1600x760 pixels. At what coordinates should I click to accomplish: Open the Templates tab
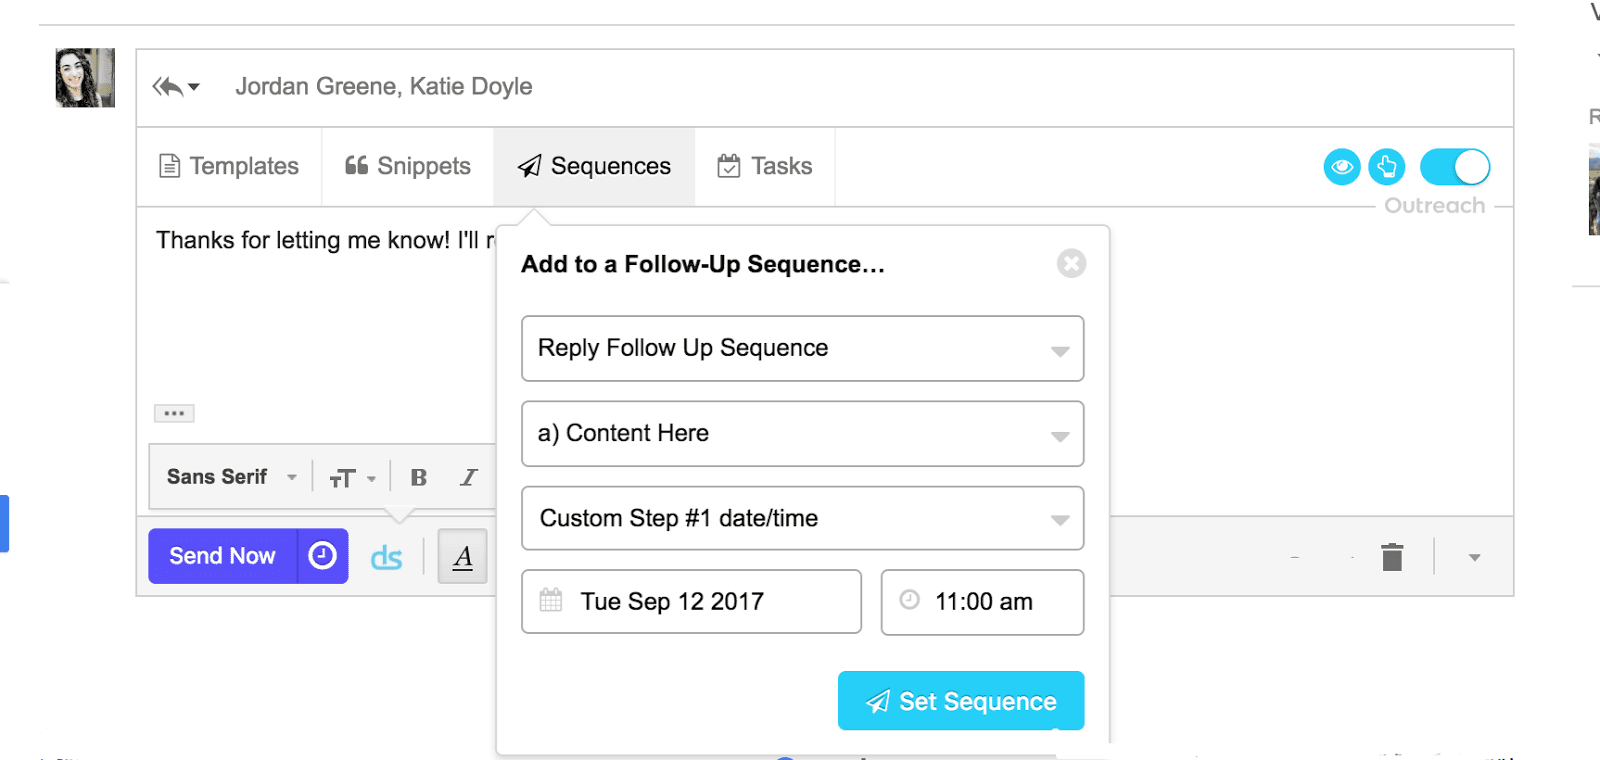(x=229, y=167)
